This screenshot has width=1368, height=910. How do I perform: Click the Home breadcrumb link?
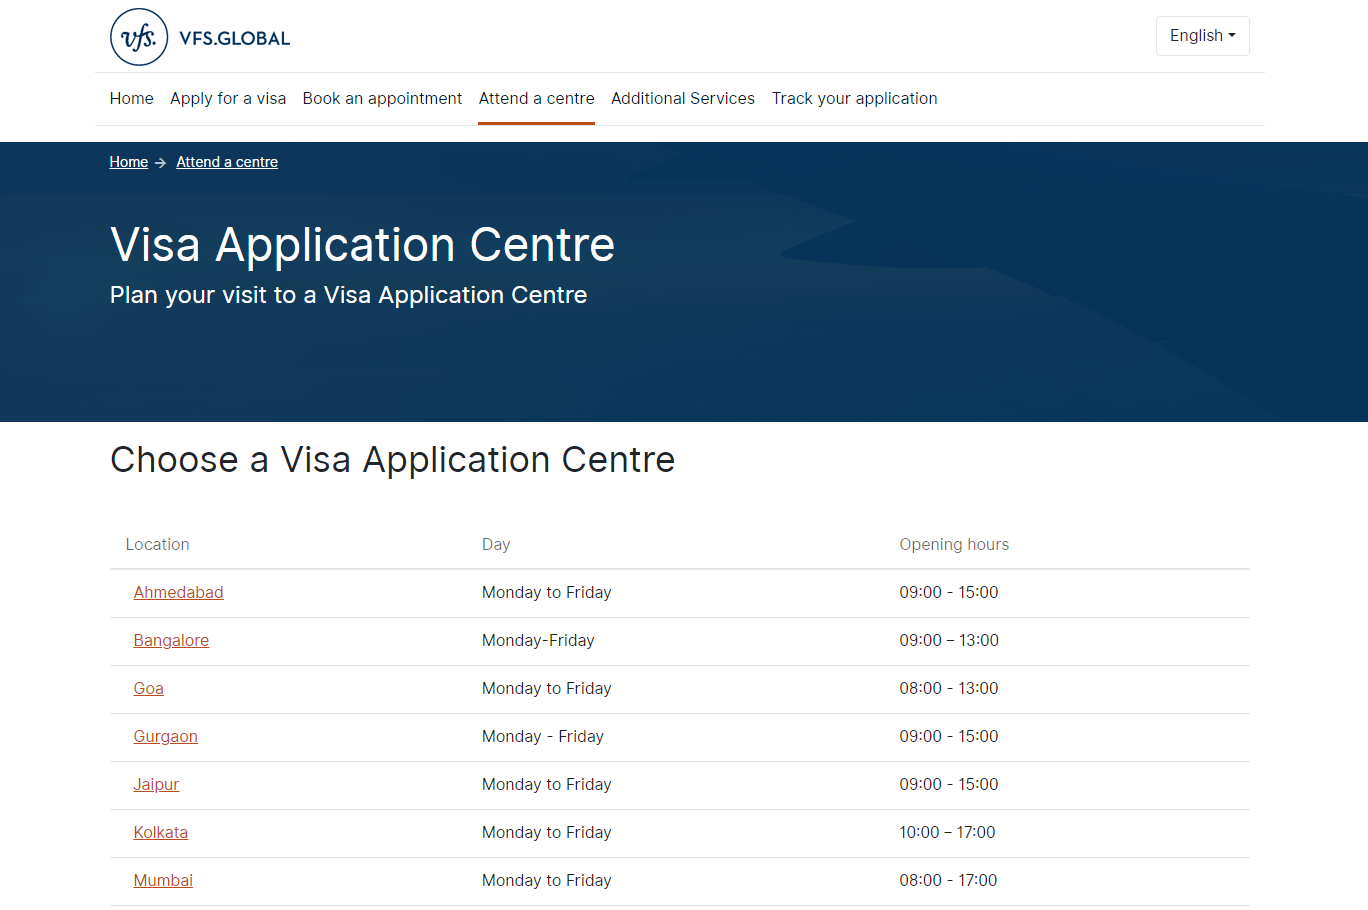tap(129, 162)
